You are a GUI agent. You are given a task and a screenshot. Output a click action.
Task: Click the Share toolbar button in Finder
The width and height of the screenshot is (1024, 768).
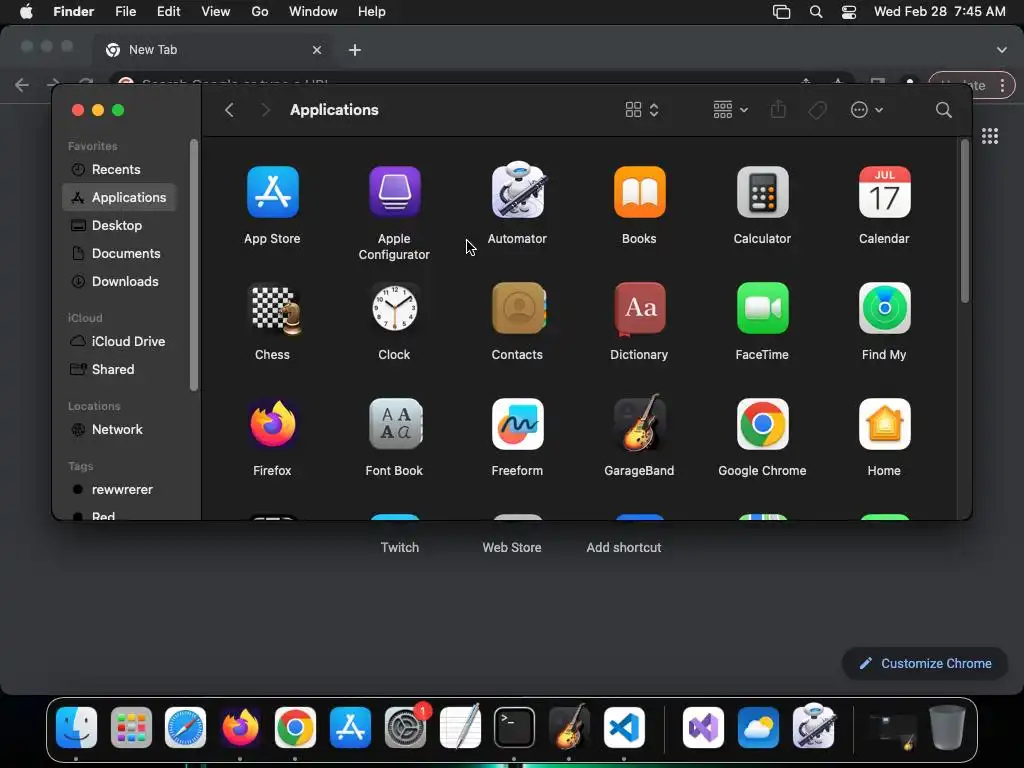click(x=778, y=109)
